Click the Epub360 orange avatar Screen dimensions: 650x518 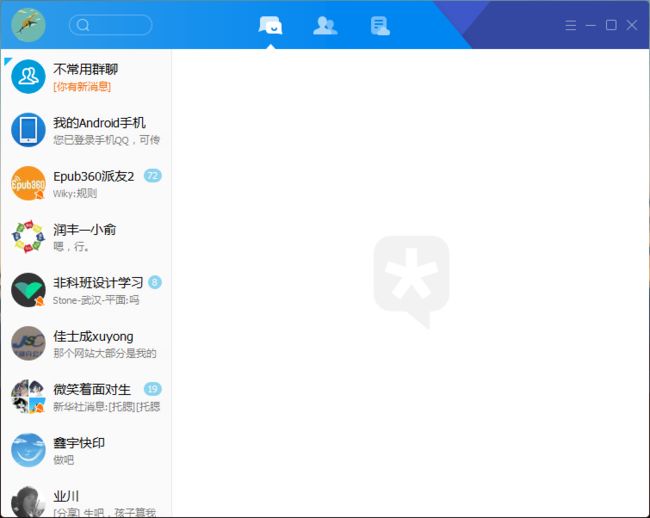(28, 183)
